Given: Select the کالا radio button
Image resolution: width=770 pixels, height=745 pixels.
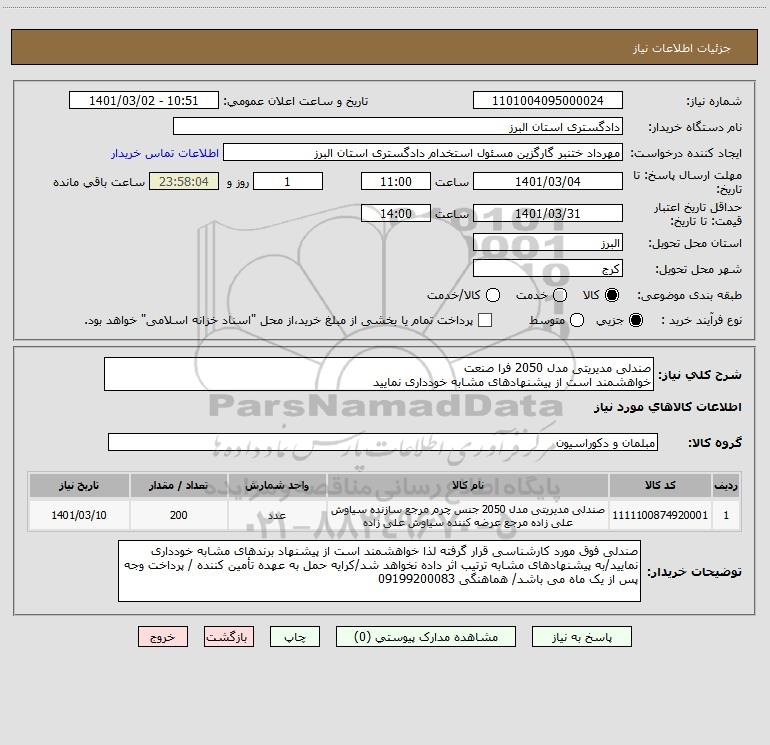Looking at the screenshot, I should point(612,295).
